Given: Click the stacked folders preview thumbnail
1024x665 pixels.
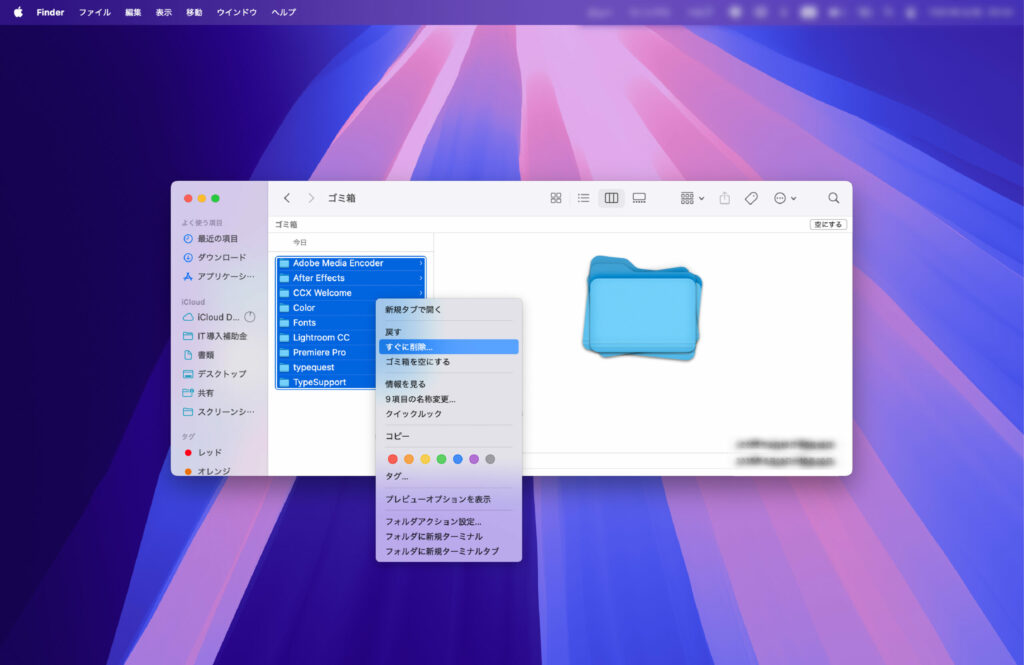Looking at the screenshot, I should tap(641, 306).
